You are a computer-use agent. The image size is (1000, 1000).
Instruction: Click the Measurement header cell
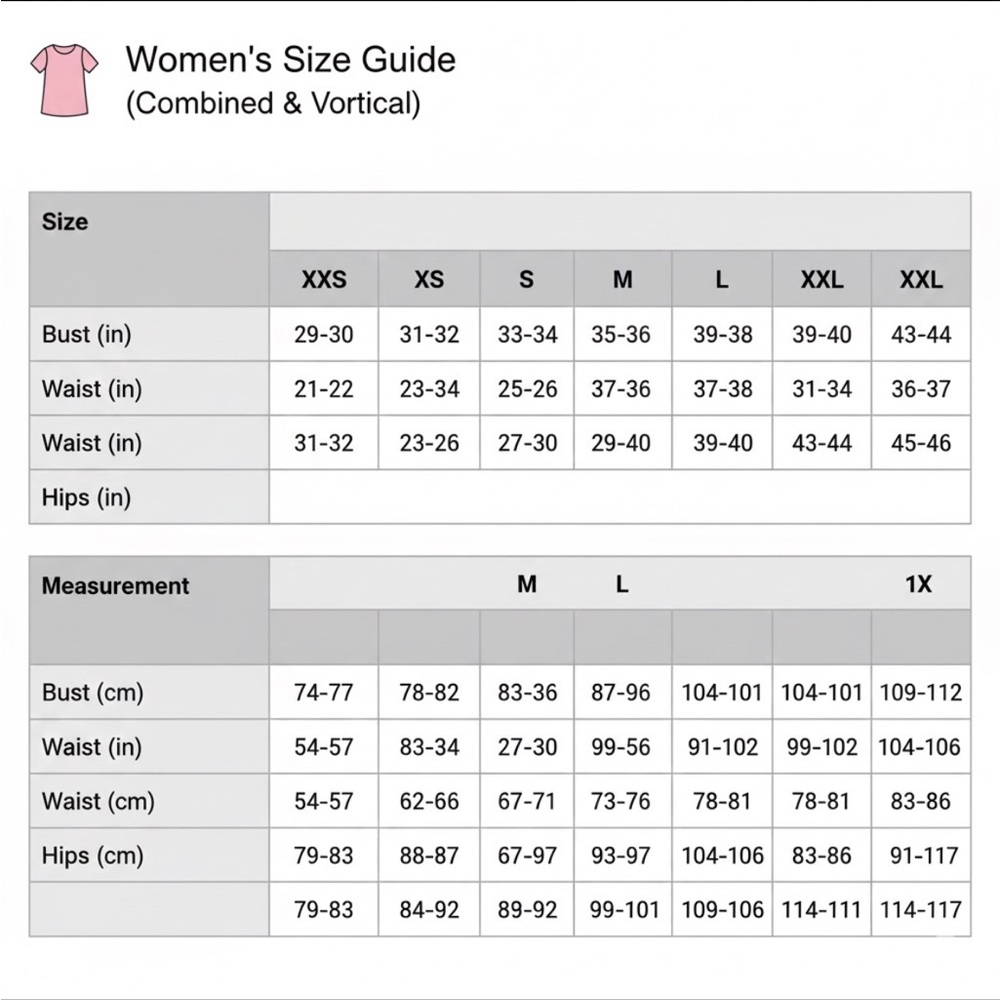point(115,586)
